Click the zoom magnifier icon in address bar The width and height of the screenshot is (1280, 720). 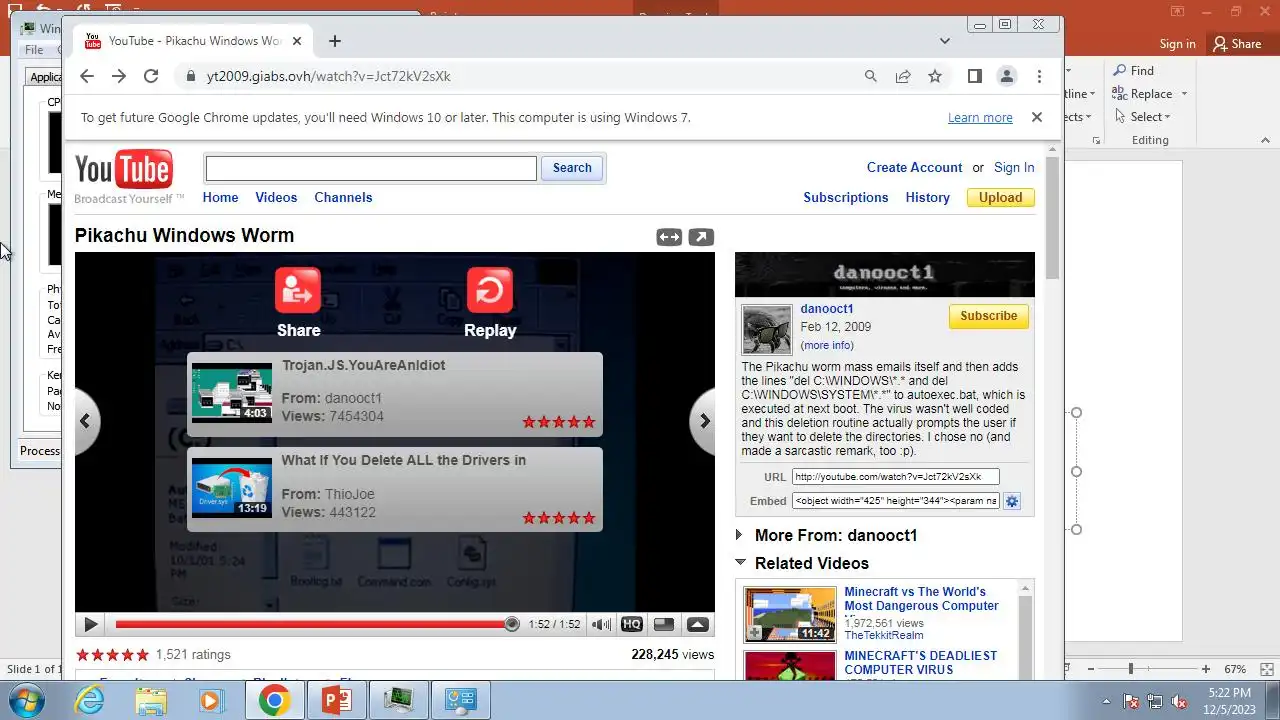click(871, 76)
